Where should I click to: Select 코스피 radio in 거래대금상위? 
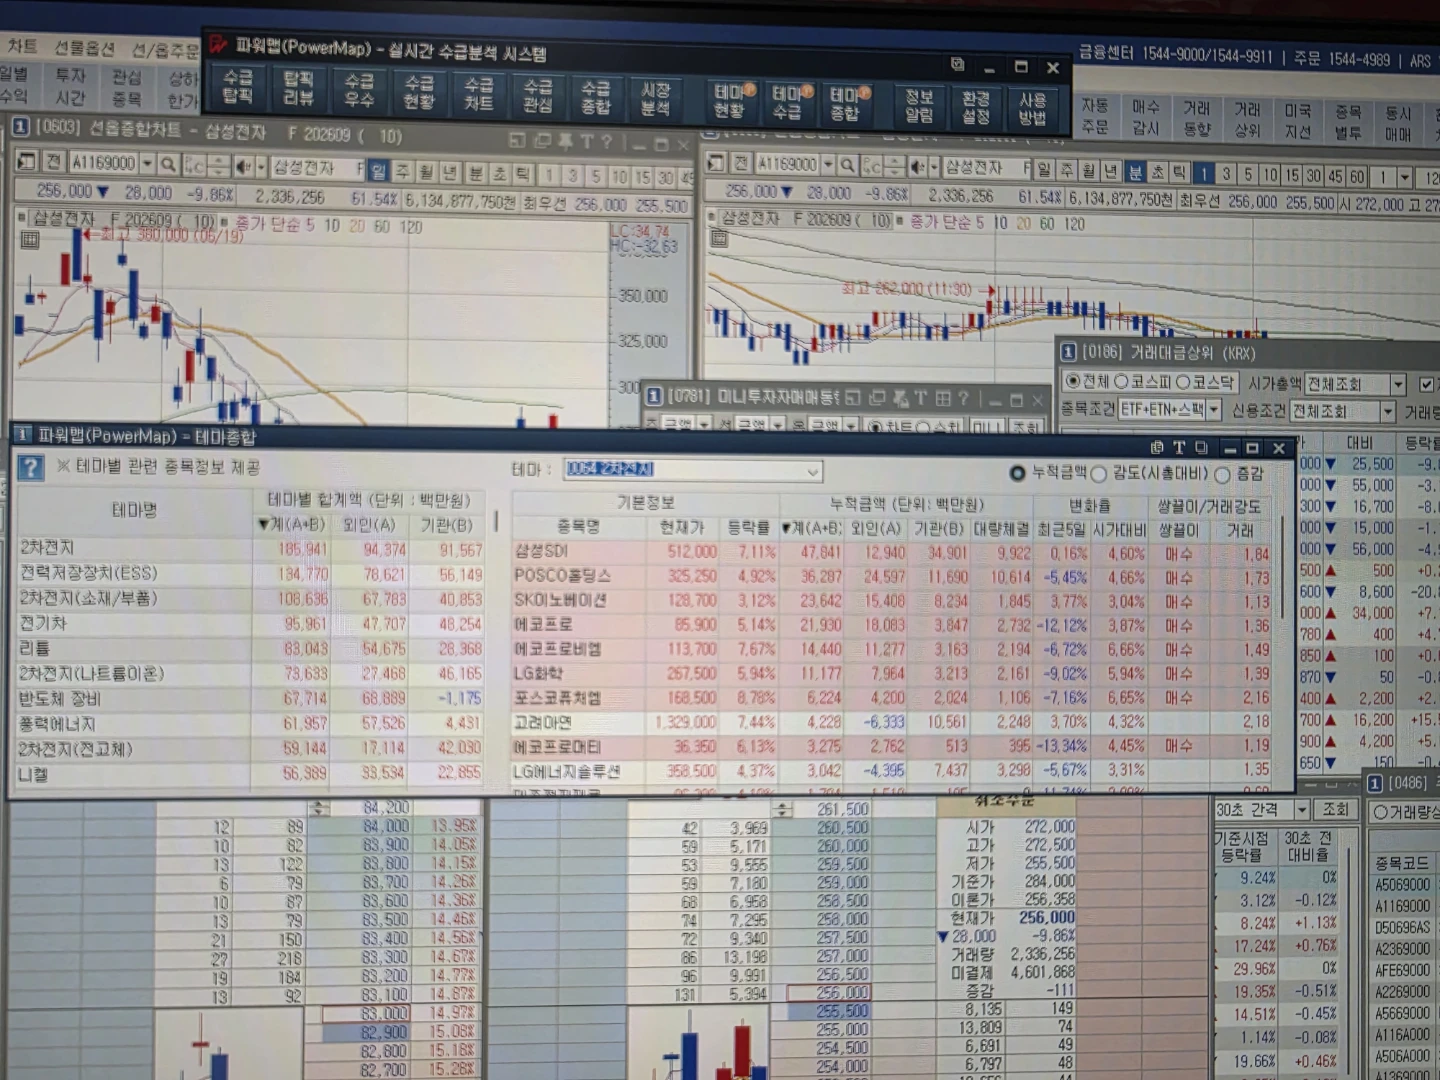coord(1121,382)
